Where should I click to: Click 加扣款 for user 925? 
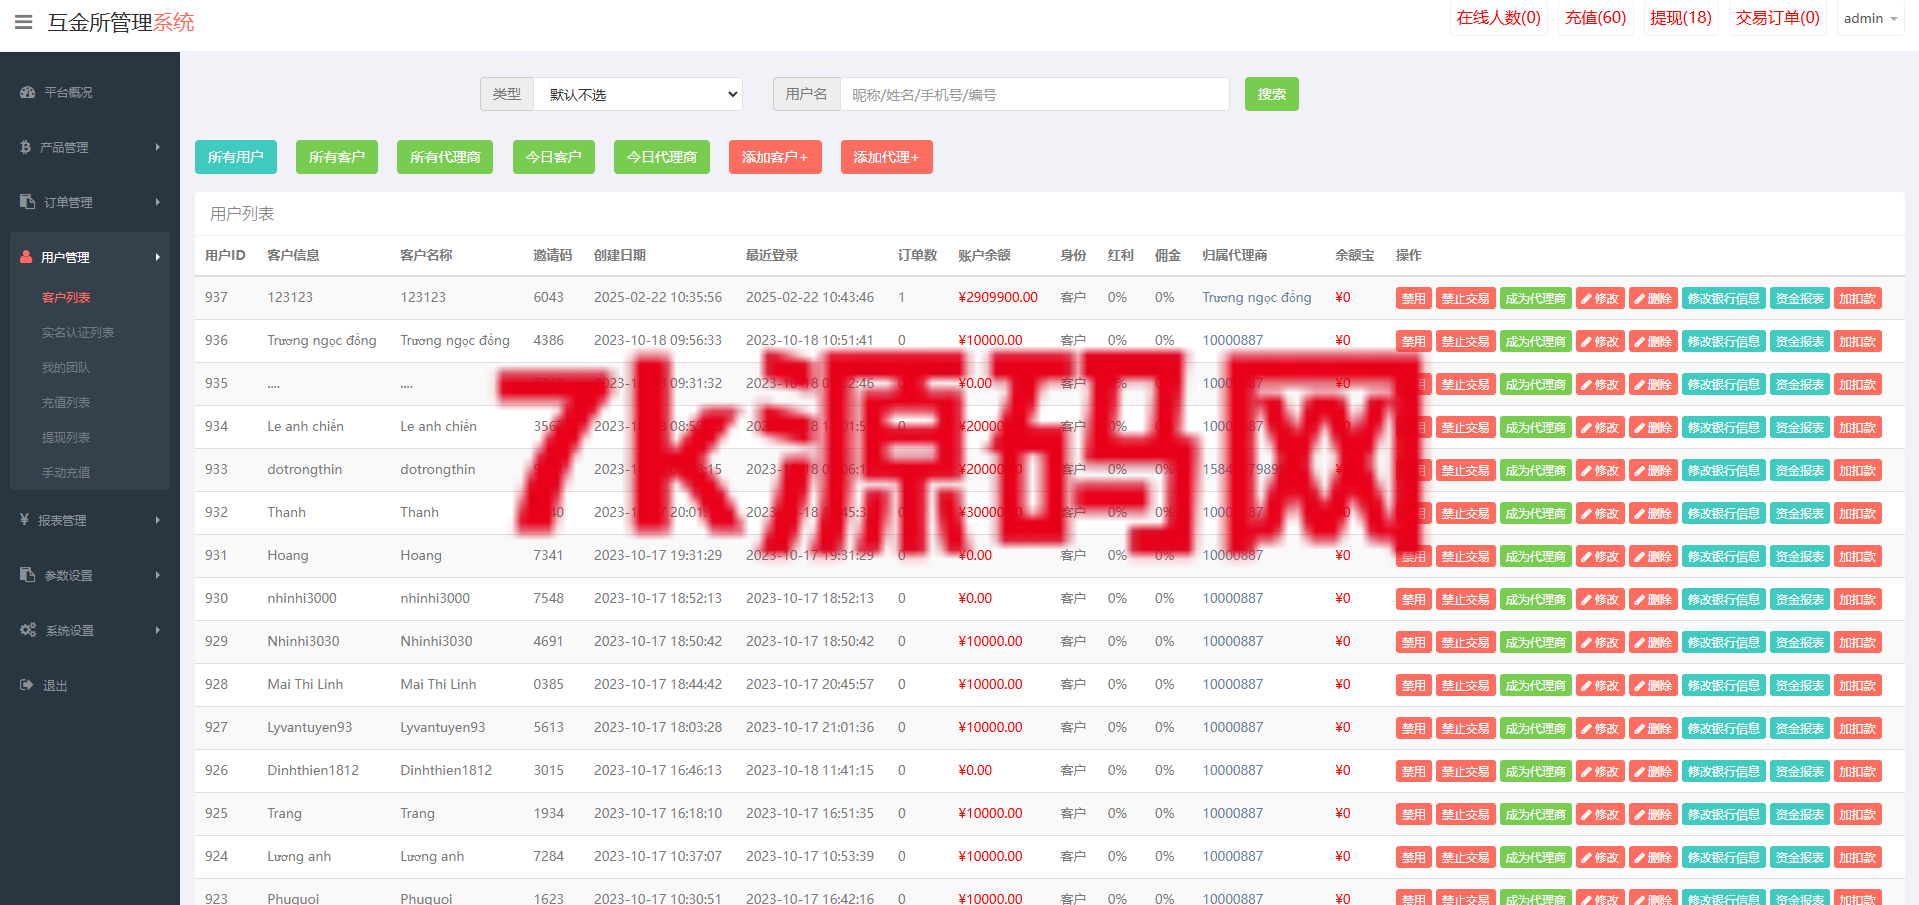[1858, 814]
